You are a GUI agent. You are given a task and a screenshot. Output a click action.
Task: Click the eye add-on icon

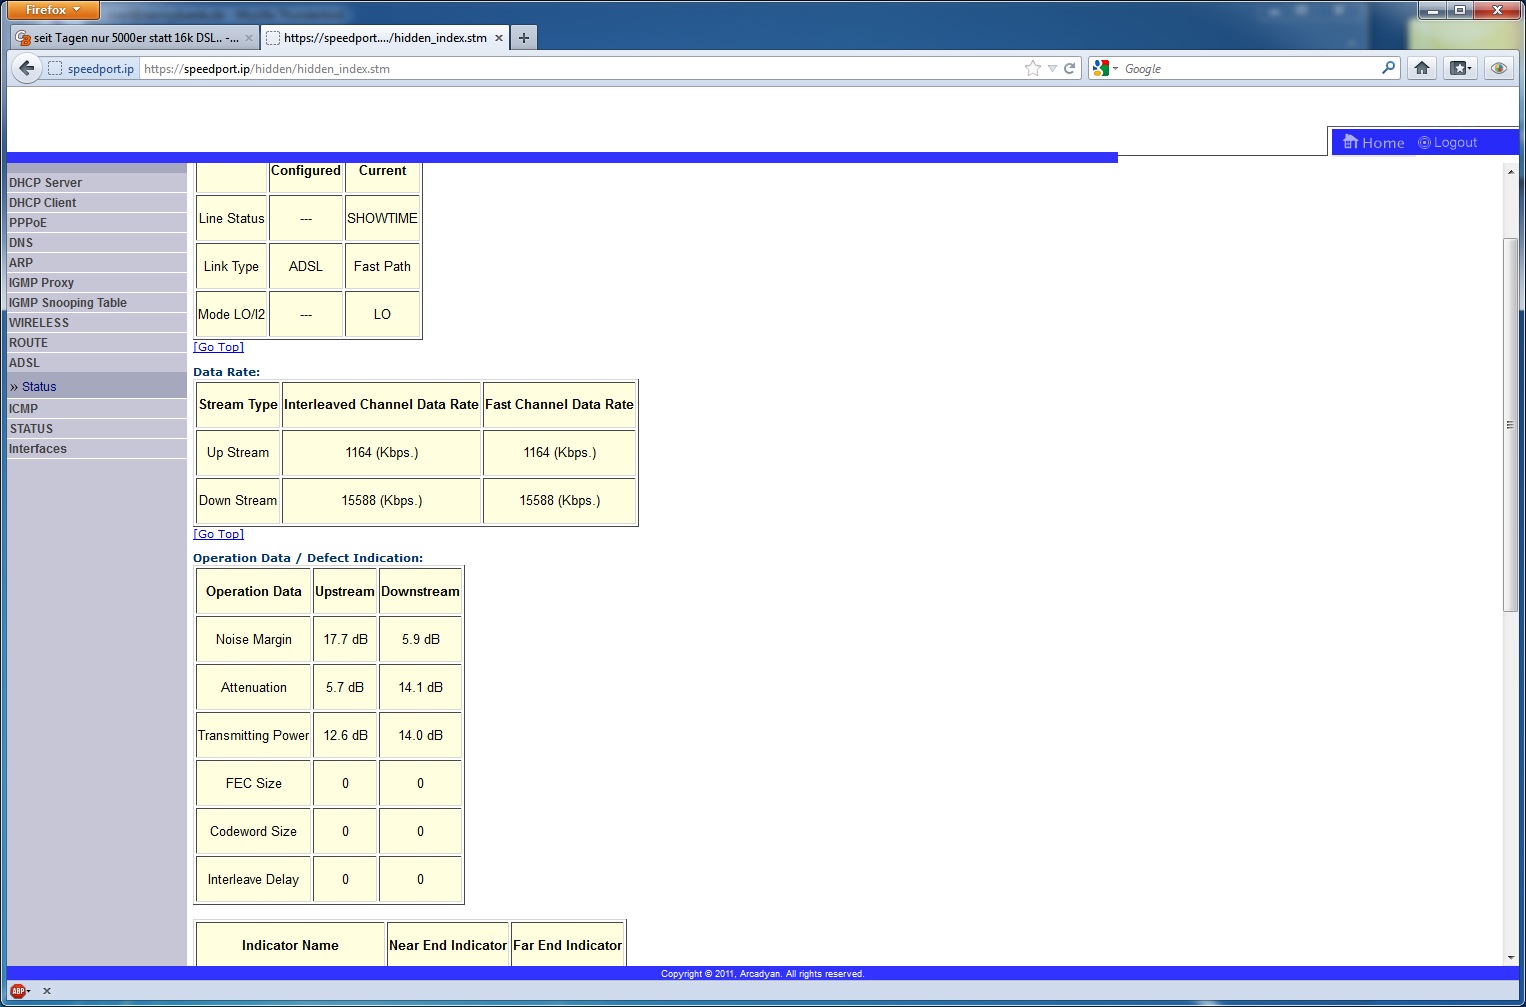tap(1498, 68)
